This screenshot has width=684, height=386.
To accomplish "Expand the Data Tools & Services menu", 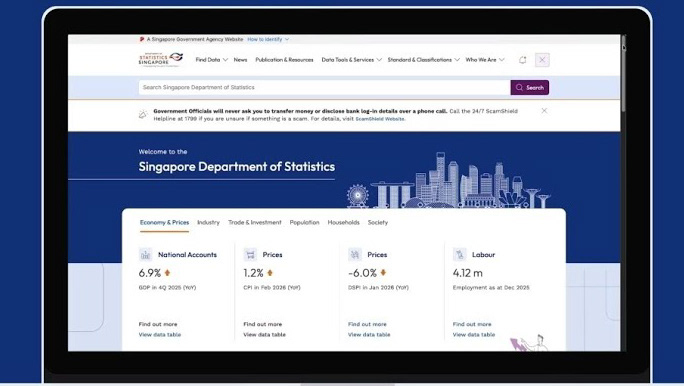I will [x=352, y=60].
